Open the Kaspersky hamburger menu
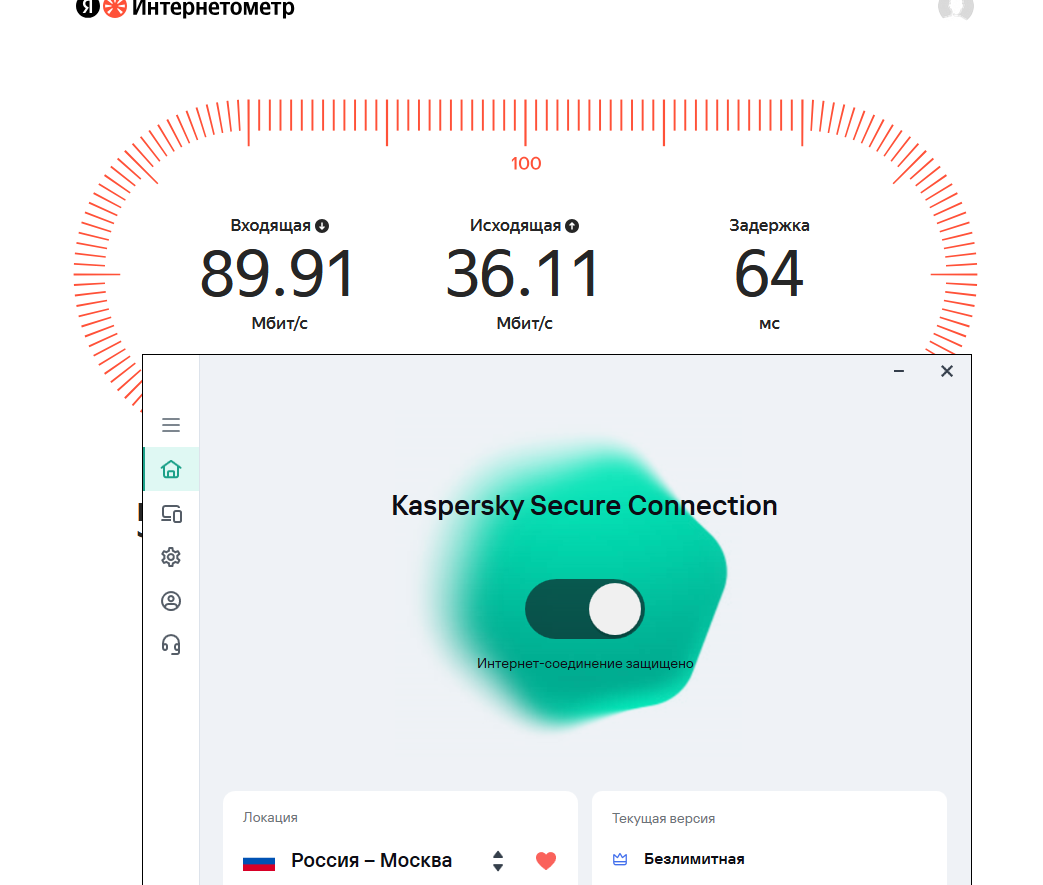Viewport: 1043px width, 885px height. 171,425
